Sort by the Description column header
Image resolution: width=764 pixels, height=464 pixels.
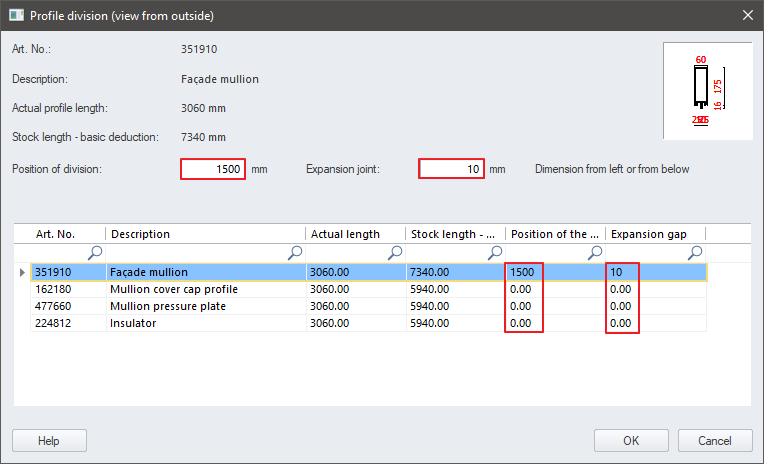tap(205, 234)
